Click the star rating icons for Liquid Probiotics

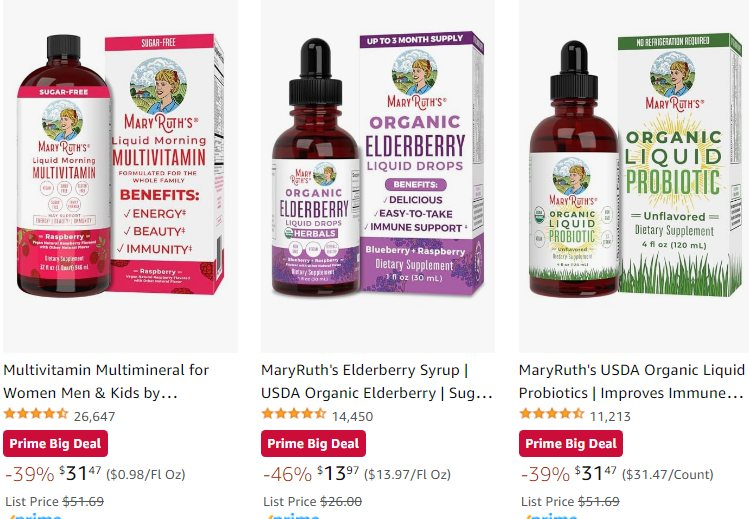pos(552,413)
